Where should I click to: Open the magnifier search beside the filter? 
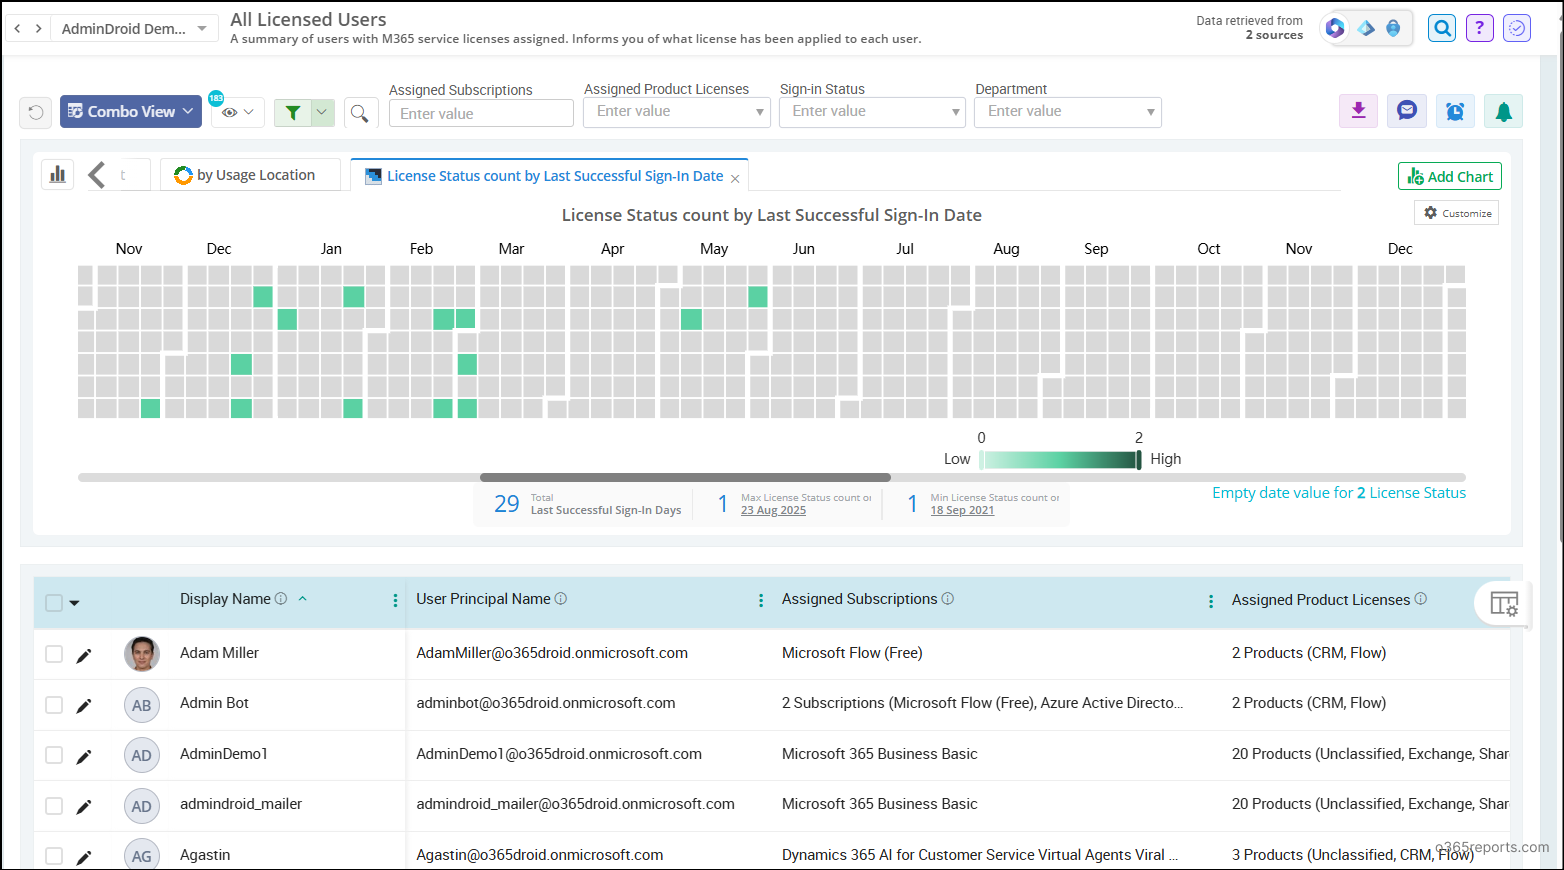360,112
